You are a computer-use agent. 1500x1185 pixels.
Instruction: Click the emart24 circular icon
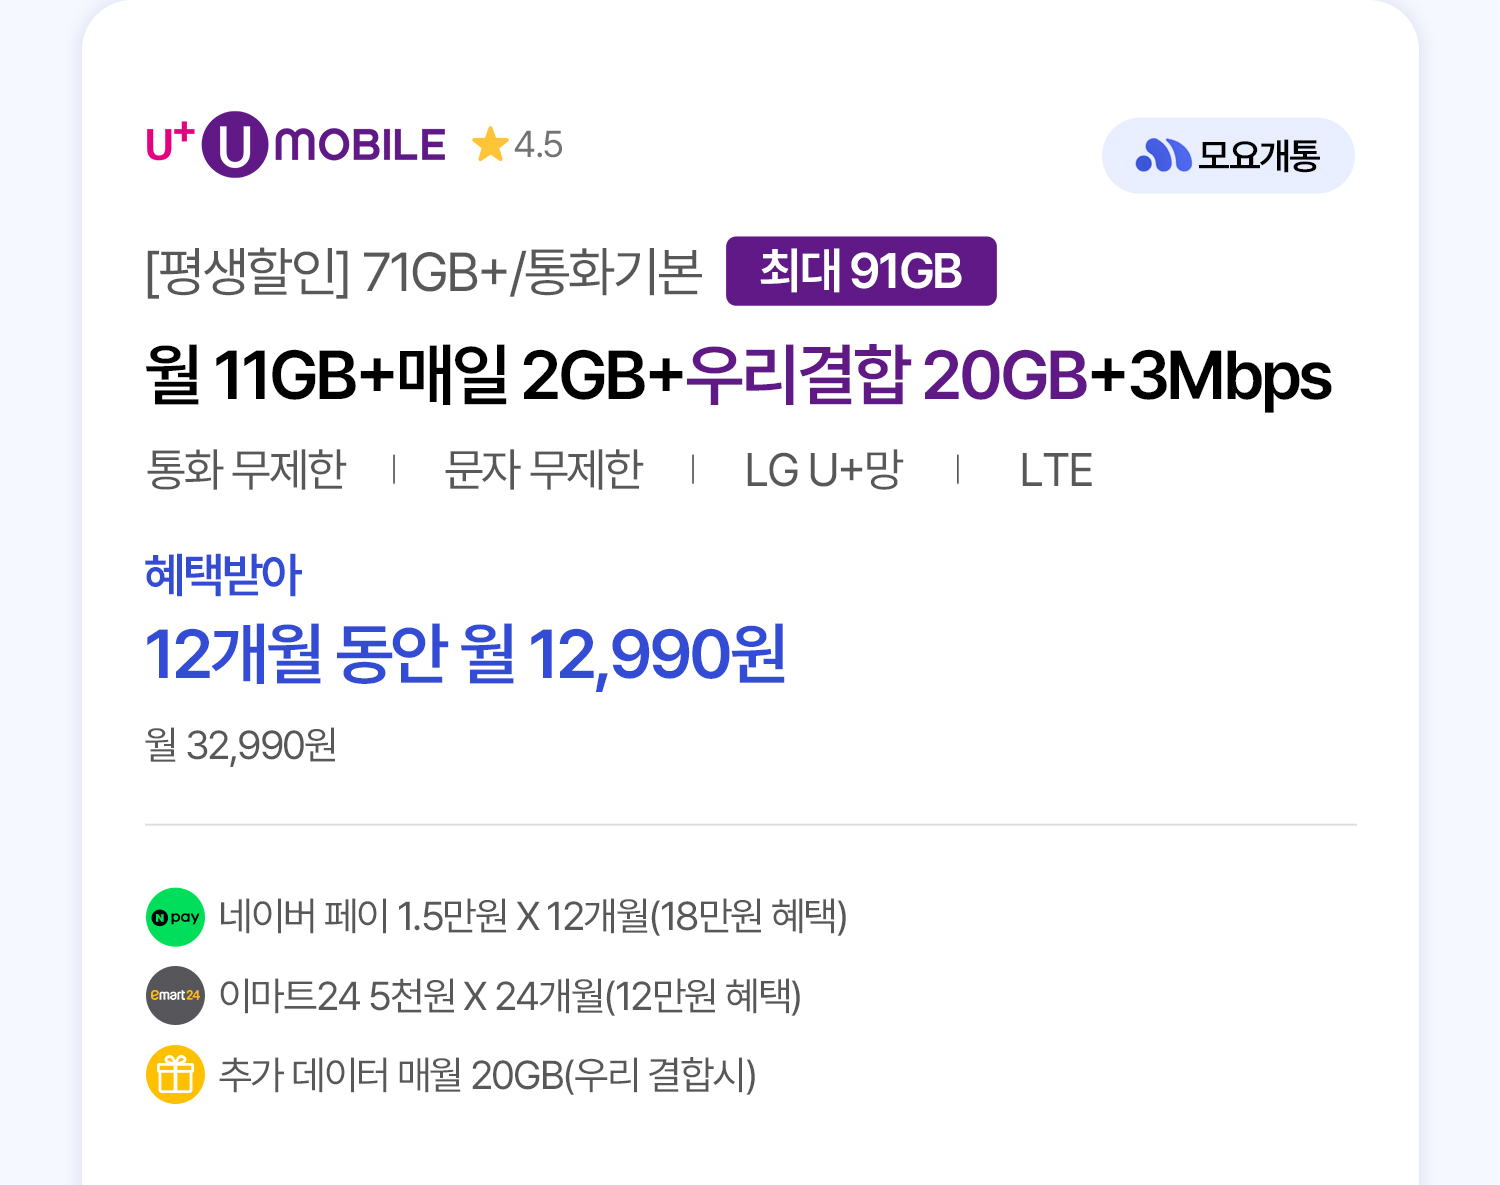pyautogui.click(x=175, y=995)
